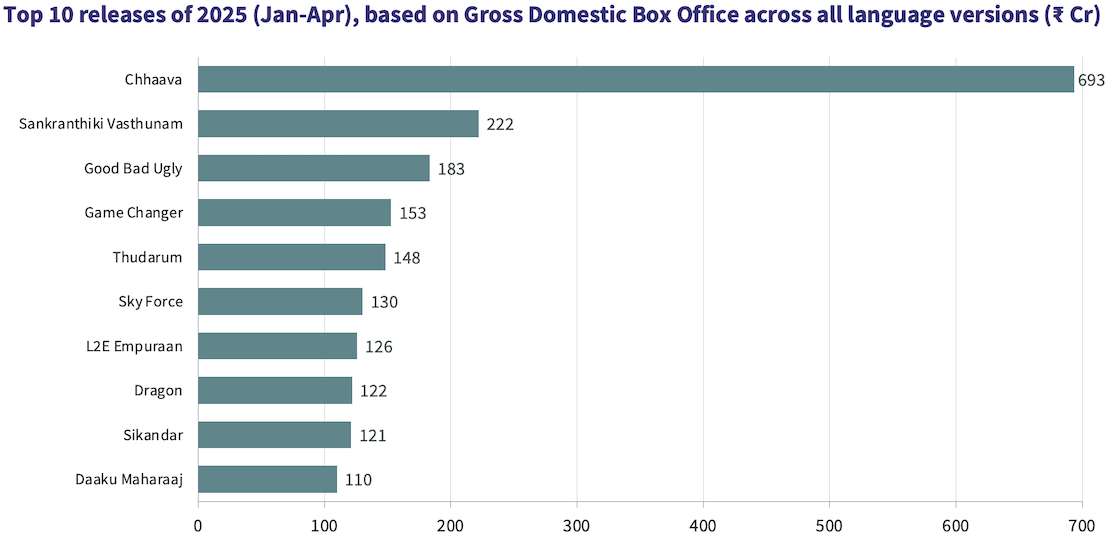
Task: Click the Daaku Maharaaj label
Action: click(130, 479)
